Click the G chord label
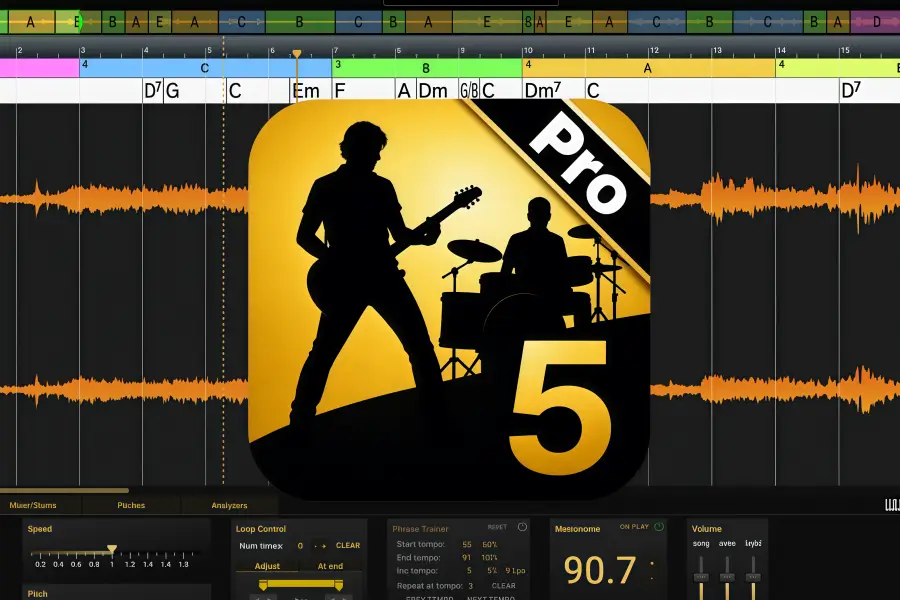Viewport: 900px width, 600px height. click(x=172, y=91)
